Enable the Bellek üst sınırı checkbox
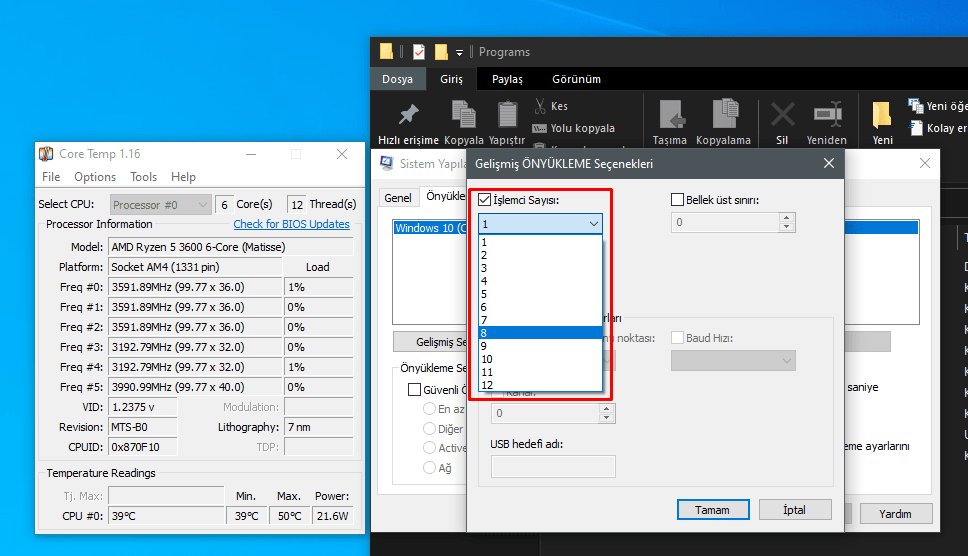 (677, 200)
